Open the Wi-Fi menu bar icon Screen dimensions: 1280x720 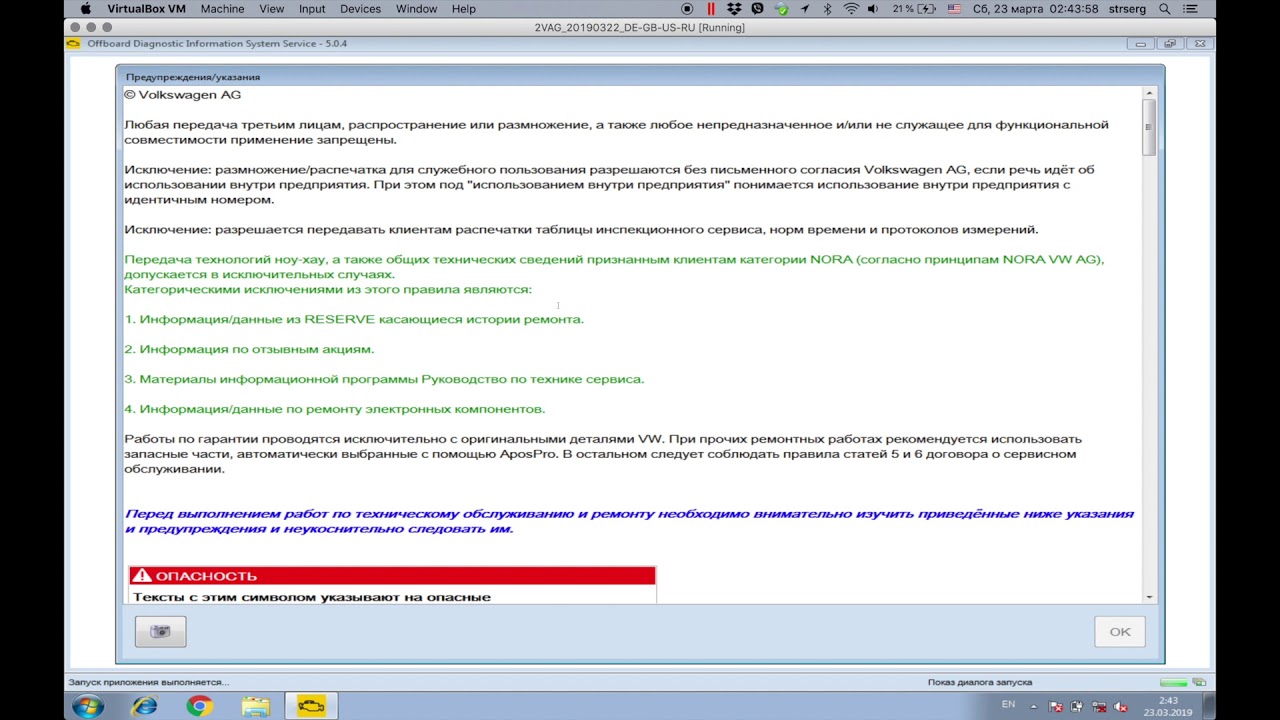pyautogui.click(x=851, y=9)
